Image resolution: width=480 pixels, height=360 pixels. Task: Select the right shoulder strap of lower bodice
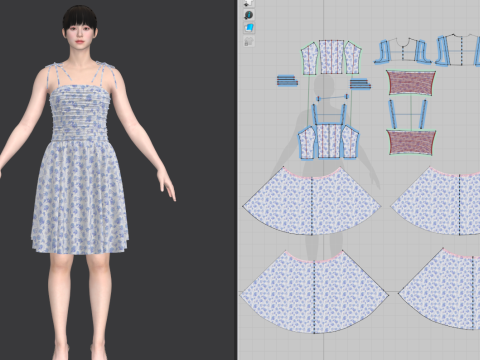[x=343, y=114]
